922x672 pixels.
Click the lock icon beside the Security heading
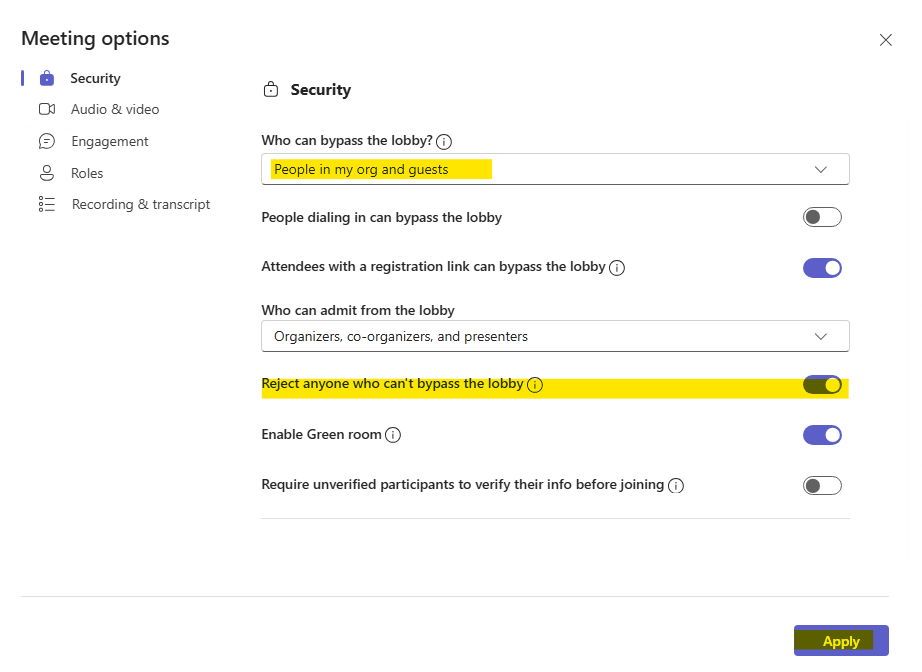coord(270,88)
